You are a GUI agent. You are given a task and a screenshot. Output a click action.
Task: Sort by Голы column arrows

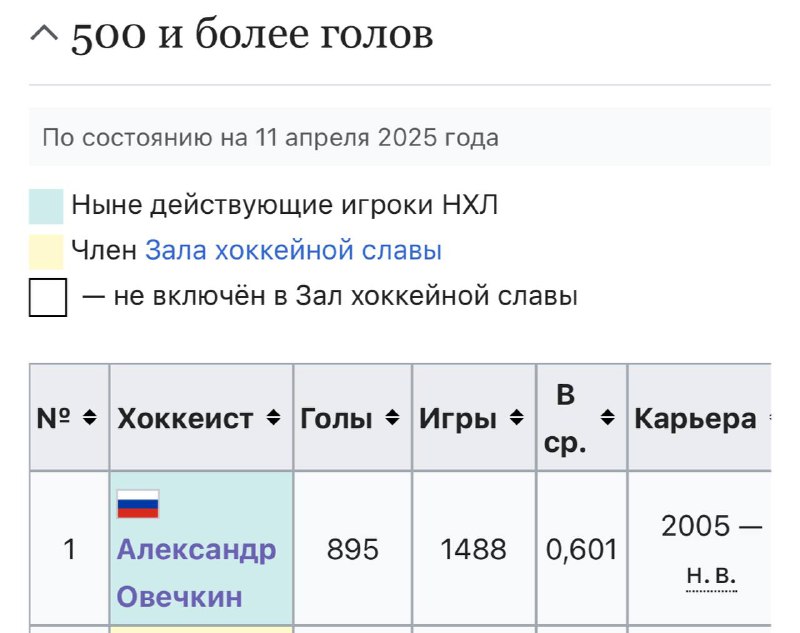click(392, 417)
